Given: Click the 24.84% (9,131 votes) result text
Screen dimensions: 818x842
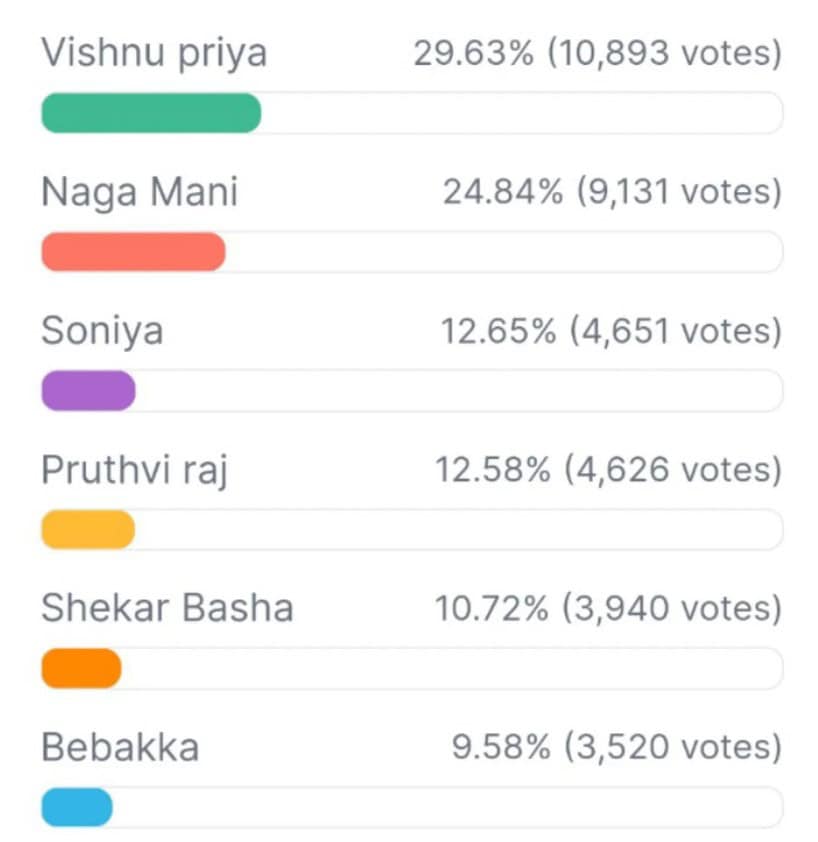Looking at the screenshot, I should click(612, 192).
